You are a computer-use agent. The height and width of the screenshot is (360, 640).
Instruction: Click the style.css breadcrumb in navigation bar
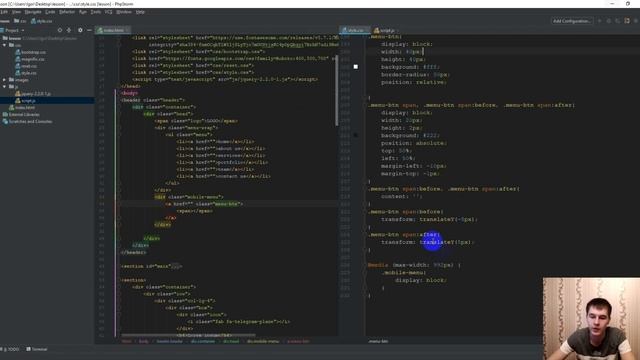pos(42,21)
